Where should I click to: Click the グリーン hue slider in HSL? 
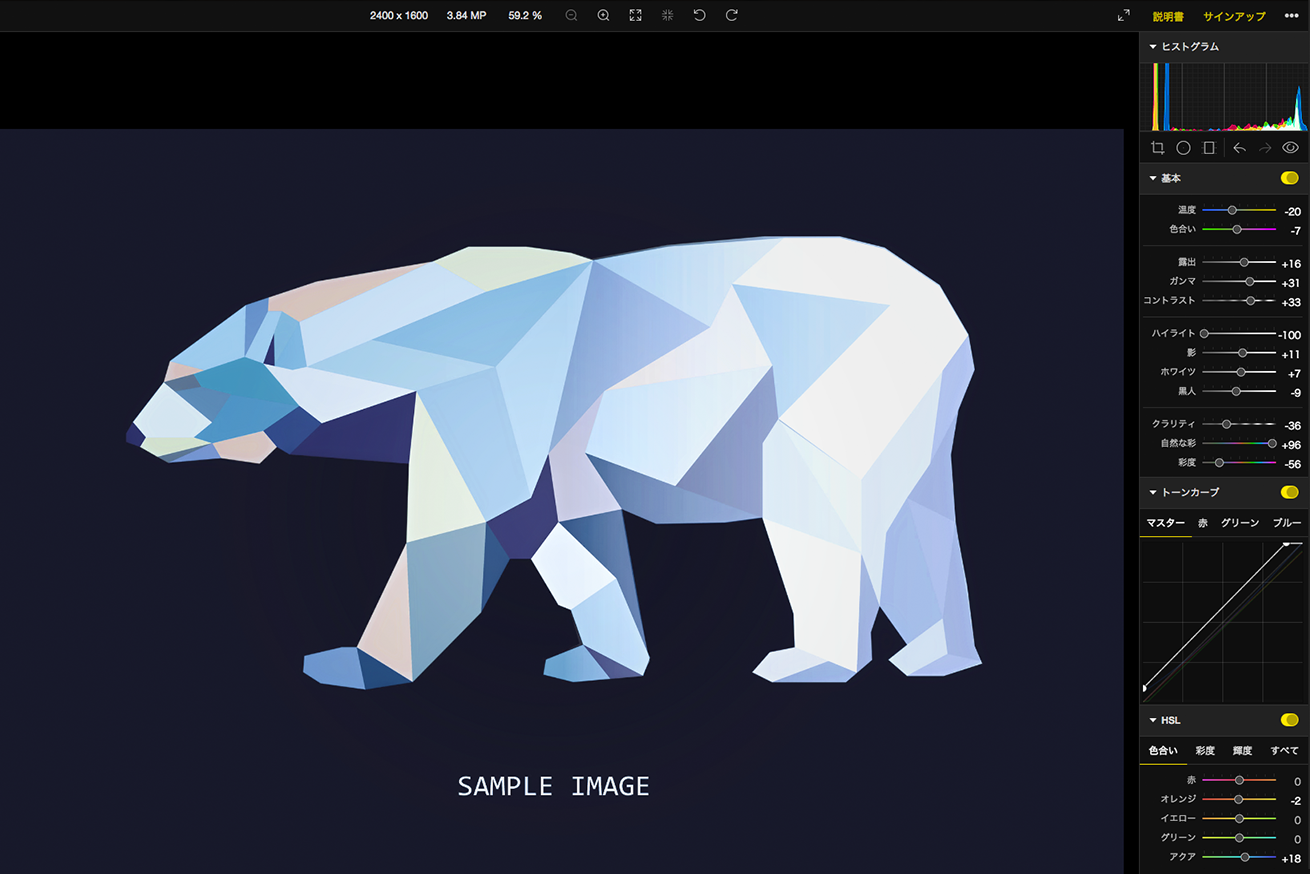[1239, 838]
